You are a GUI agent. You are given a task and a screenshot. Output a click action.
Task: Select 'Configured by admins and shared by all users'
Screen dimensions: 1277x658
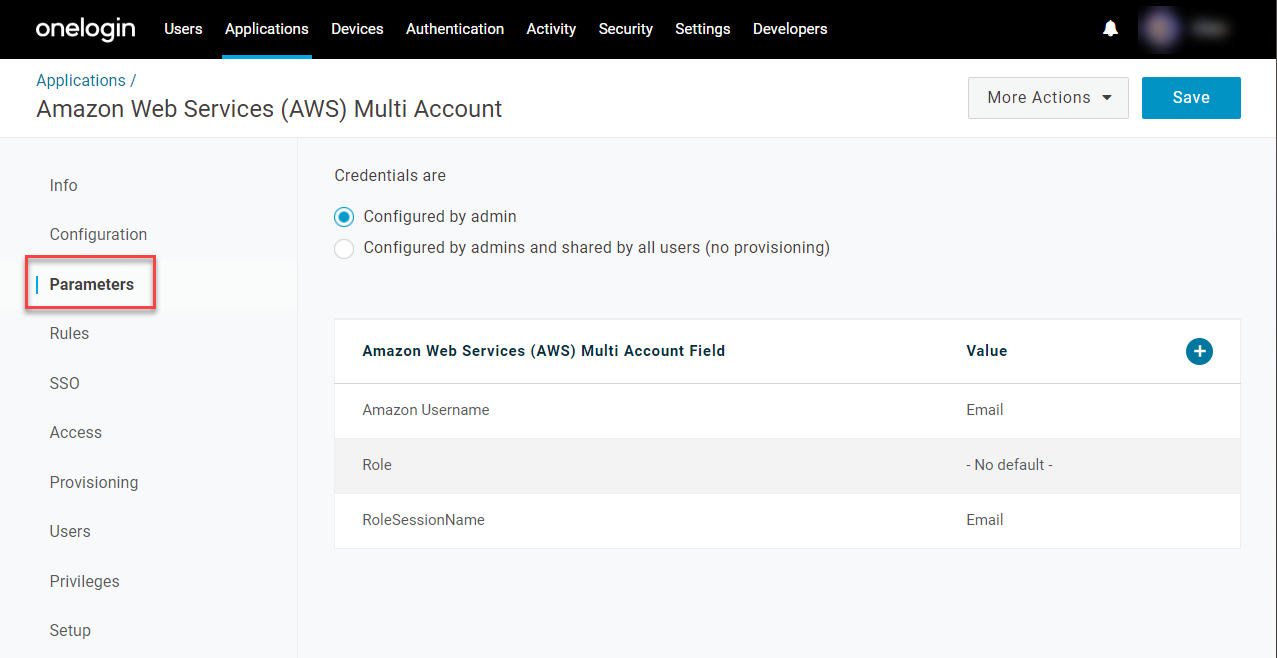(344, 248)
